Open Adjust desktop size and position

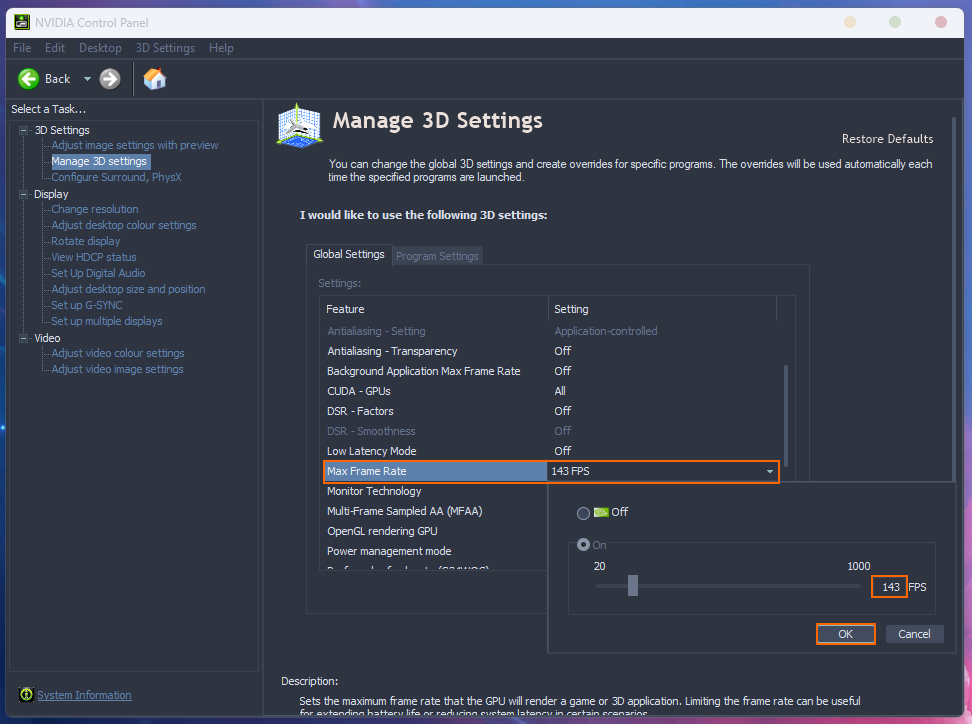[x=128, y=289]
